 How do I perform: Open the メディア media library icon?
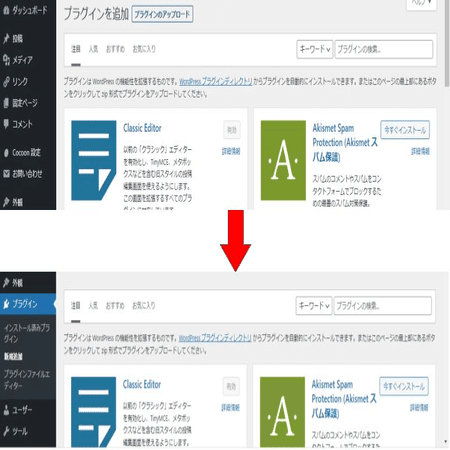pyautogui.click(x=6, y=60)
